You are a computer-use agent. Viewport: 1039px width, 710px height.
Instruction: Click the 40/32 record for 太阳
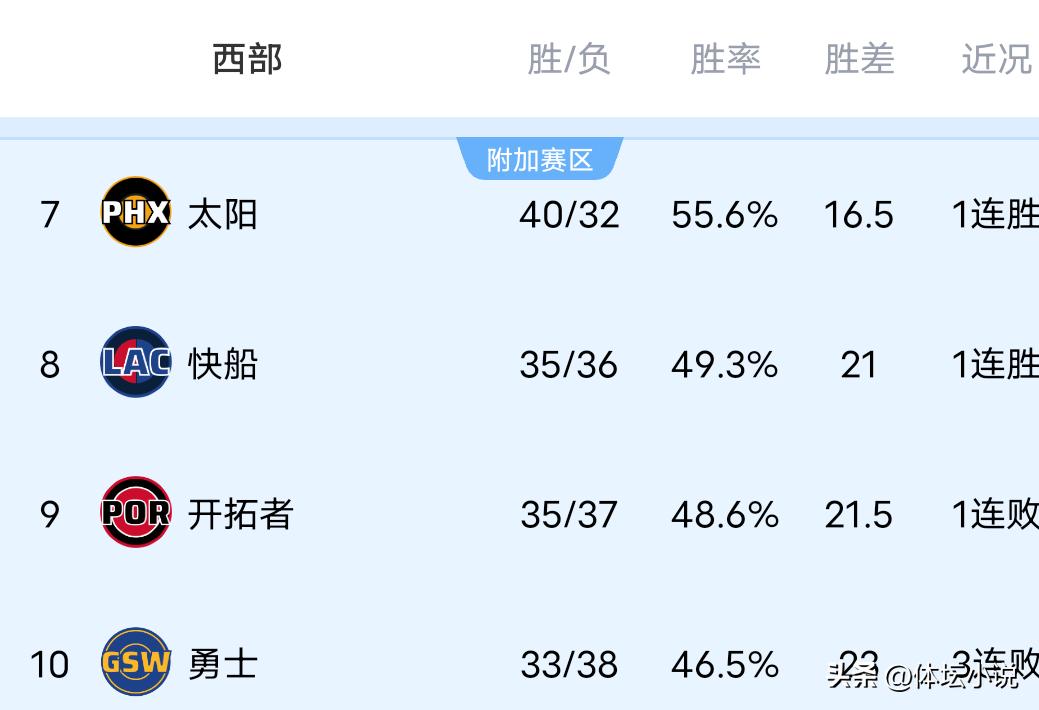[569, 215]
